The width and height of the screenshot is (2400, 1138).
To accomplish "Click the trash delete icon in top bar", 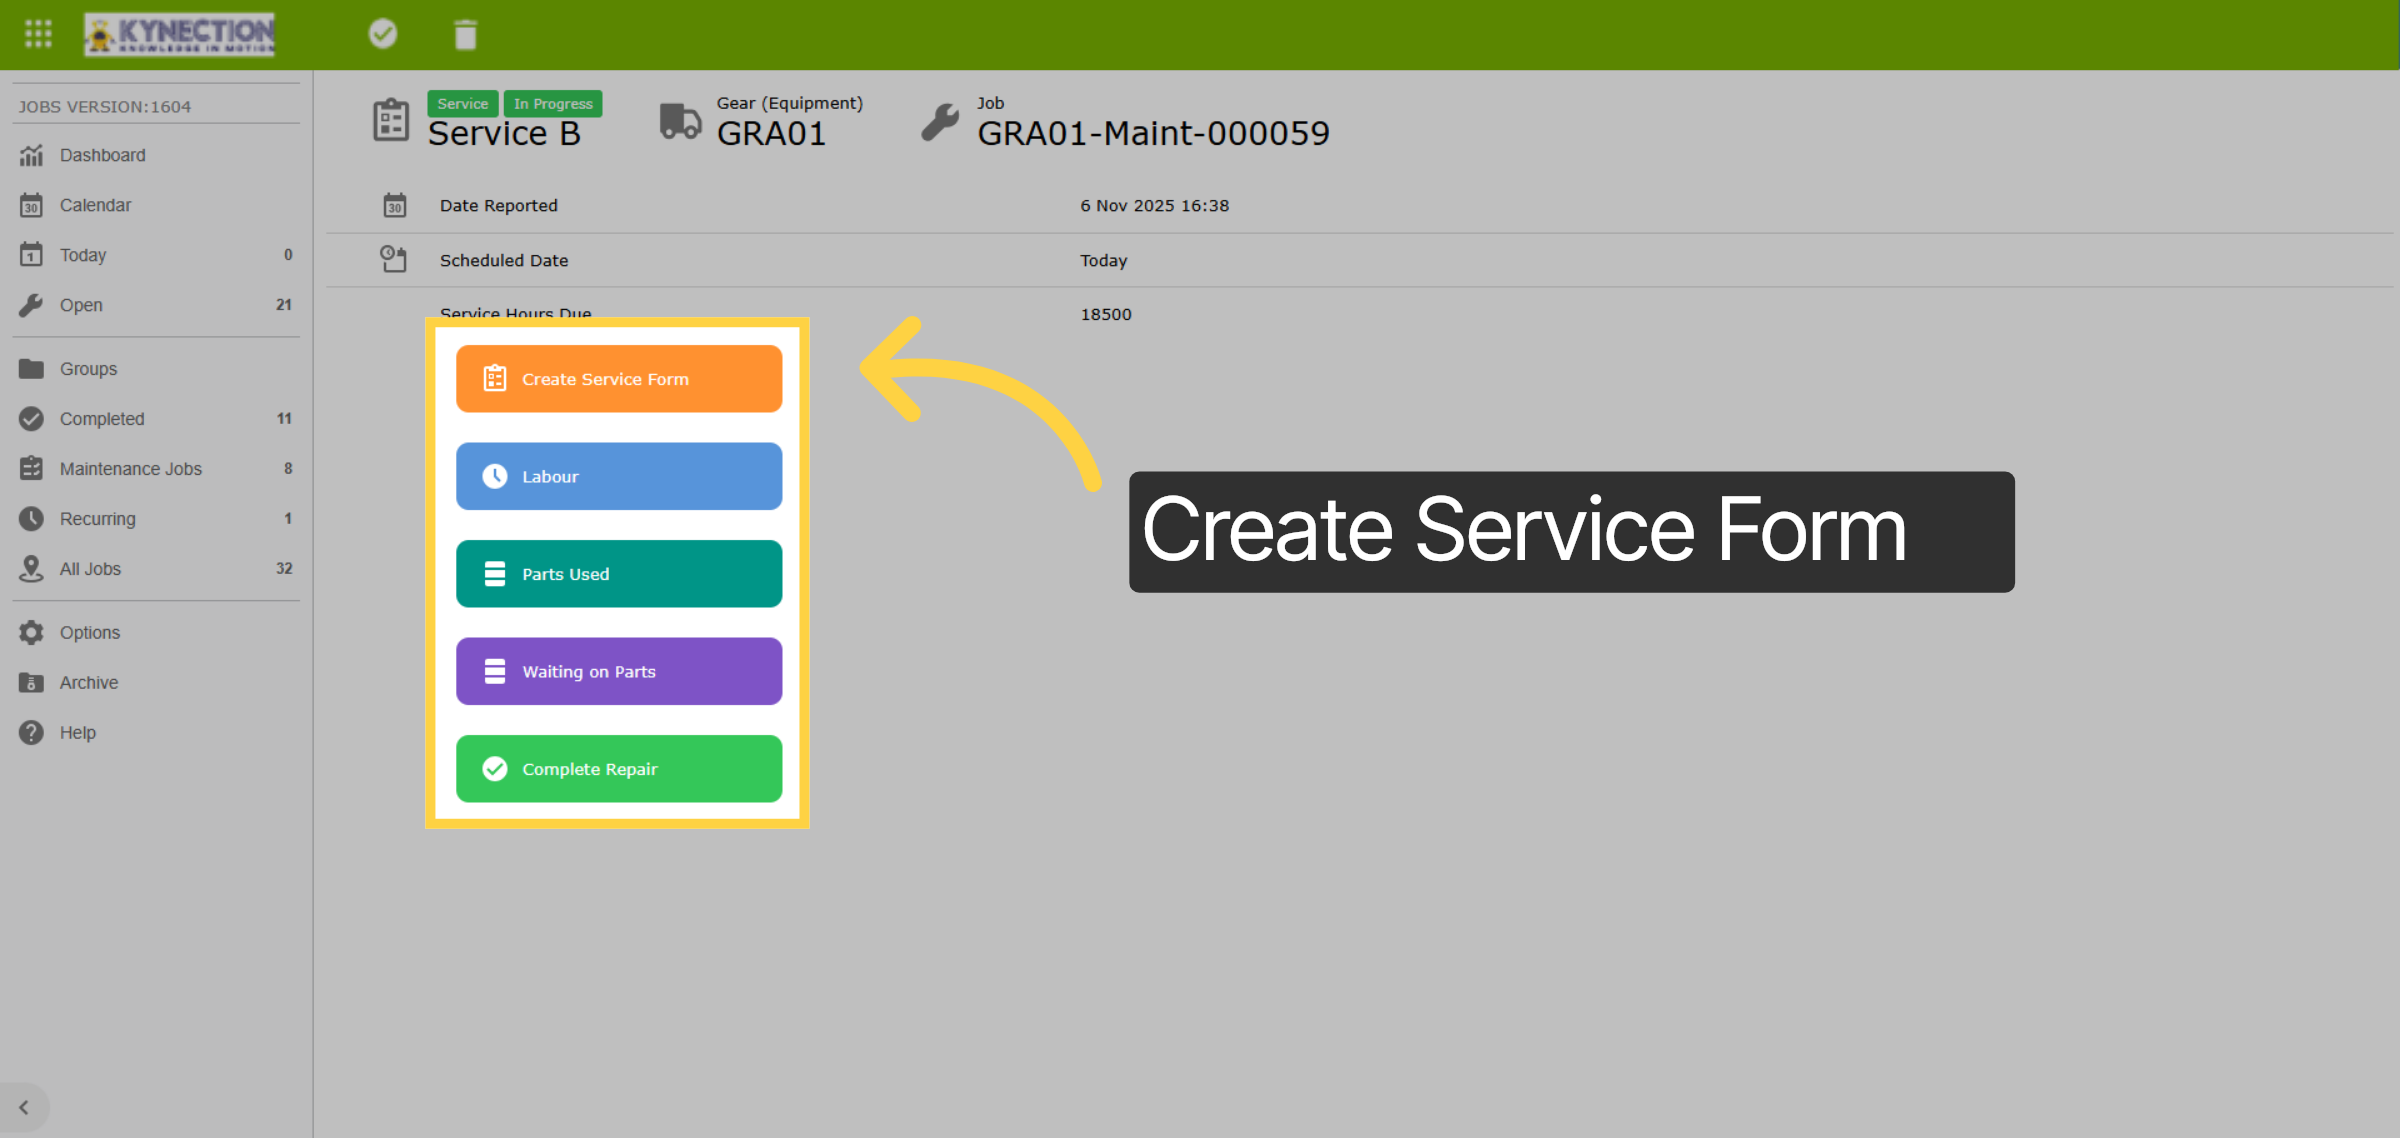I will 465,34.
